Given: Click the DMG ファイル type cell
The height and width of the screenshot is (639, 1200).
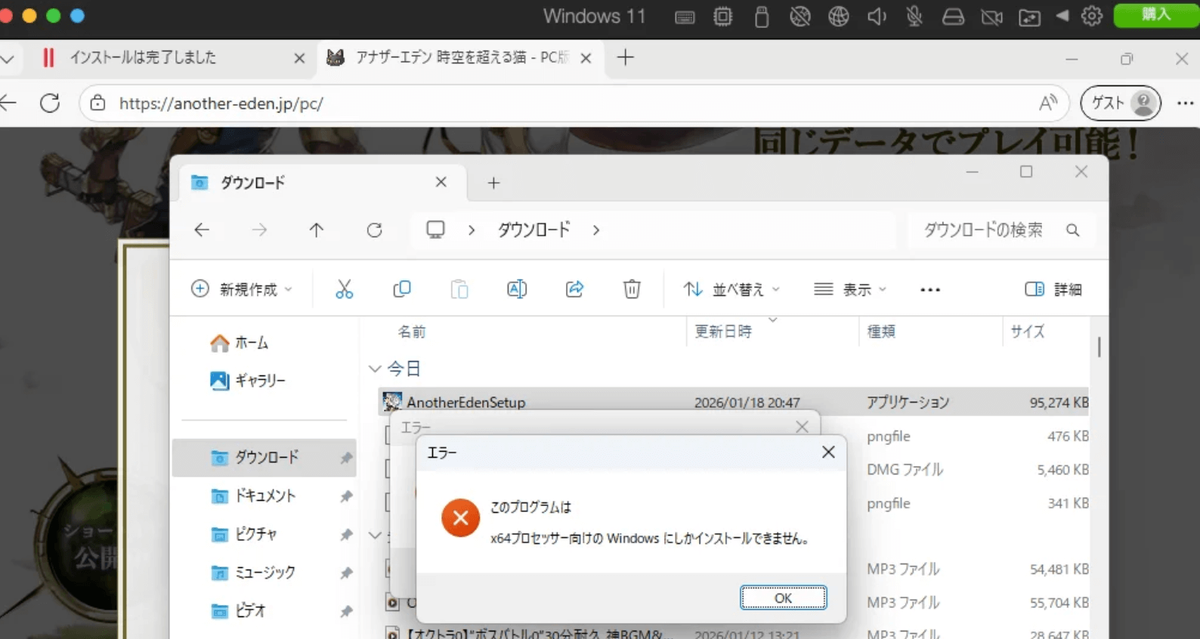Looking at the screenshot, I should pos(905,469).
